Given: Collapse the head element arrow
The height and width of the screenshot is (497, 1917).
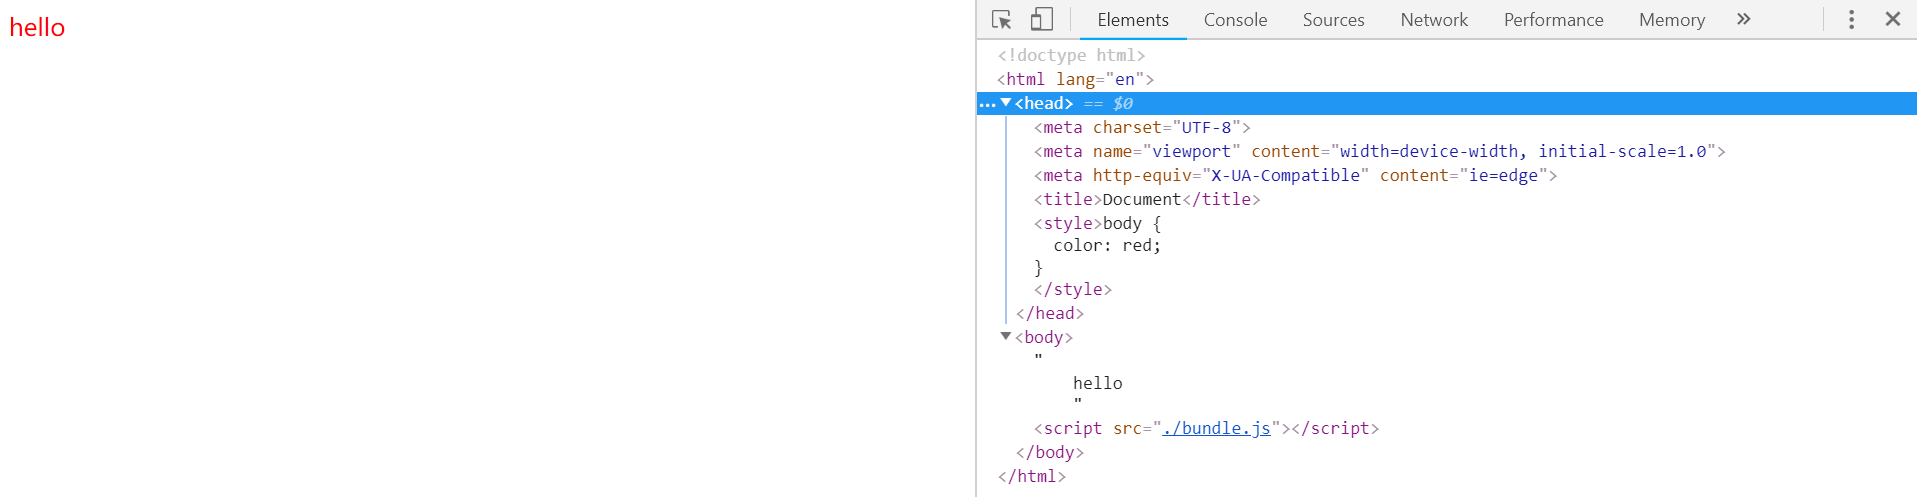Looking at the screenshot, I should [1006, 103].
